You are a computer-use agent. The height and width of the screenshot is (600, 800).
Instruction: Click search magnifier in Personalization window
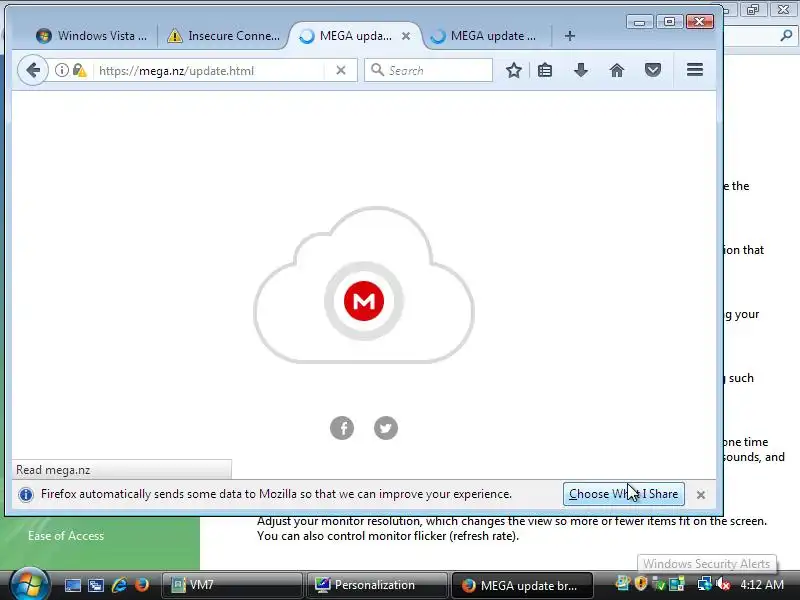pos(786,35)
